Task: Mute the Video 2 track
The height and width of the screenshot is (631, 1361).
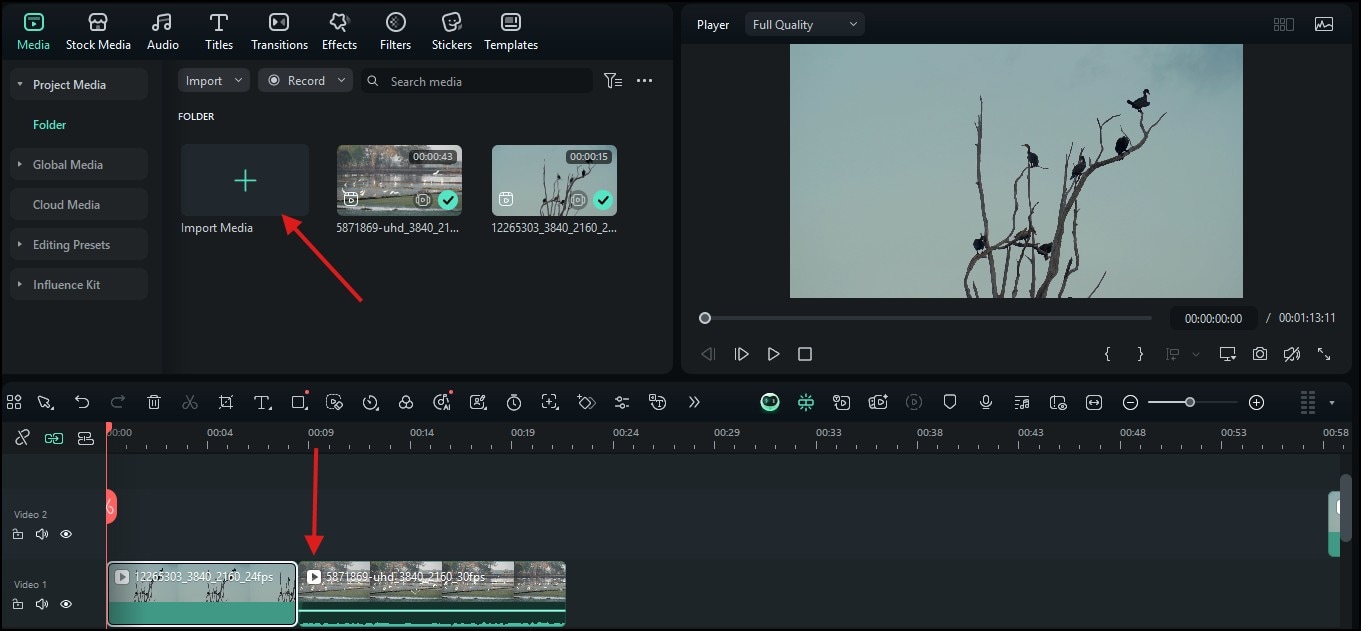Action: tap(42, 534)
